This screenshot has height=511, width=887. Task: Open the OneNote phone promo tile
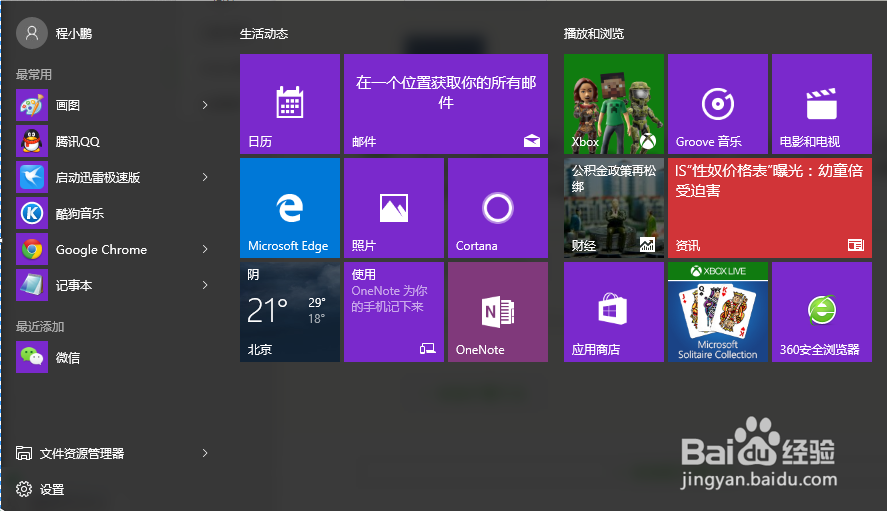(x=394, y=312)
